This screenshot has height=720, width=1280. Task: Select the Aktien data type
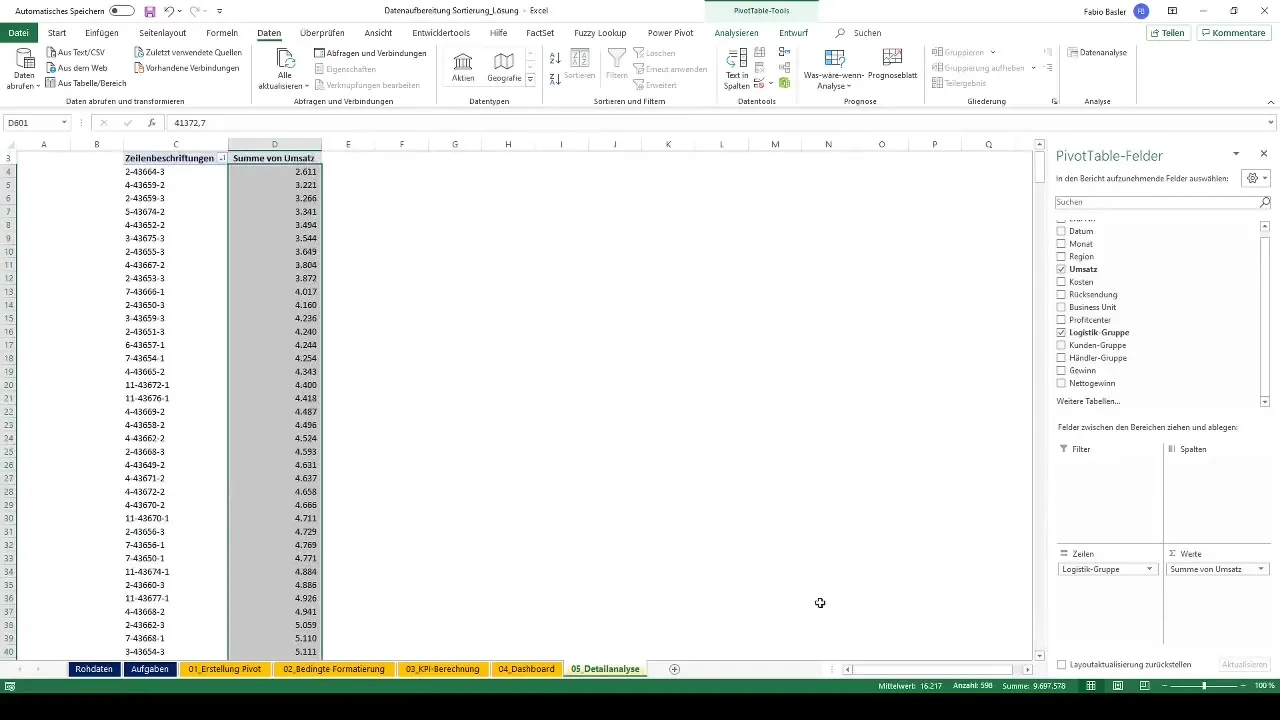coord(463,67)
